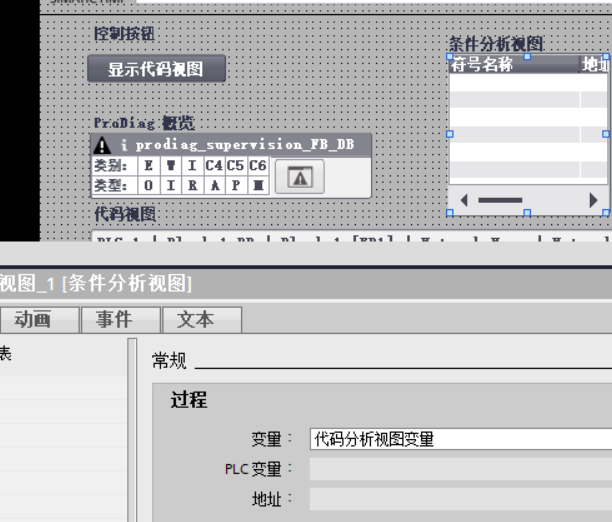
Task: Click the 条件分析视图 label above the table
Action: tap(496, 44)
